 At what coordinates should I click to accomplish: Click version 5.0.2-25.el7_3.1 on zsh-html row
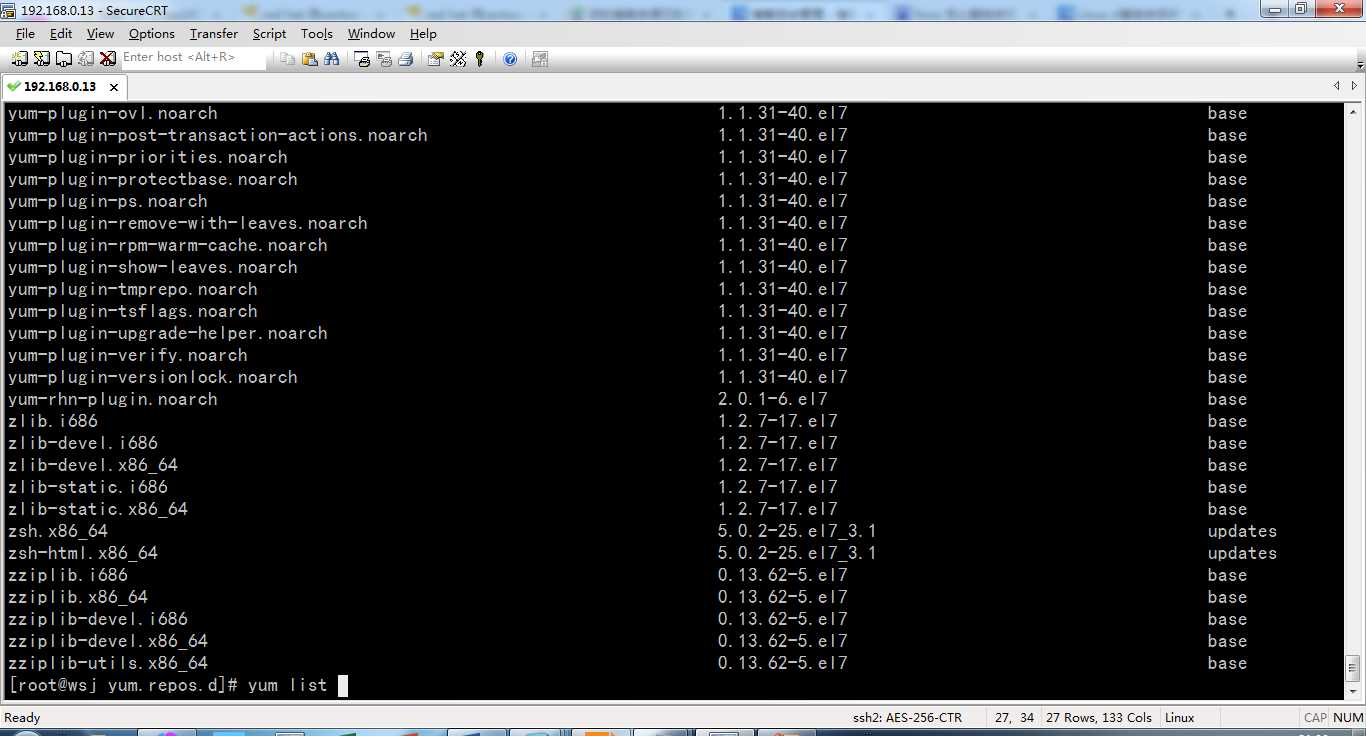797,553
